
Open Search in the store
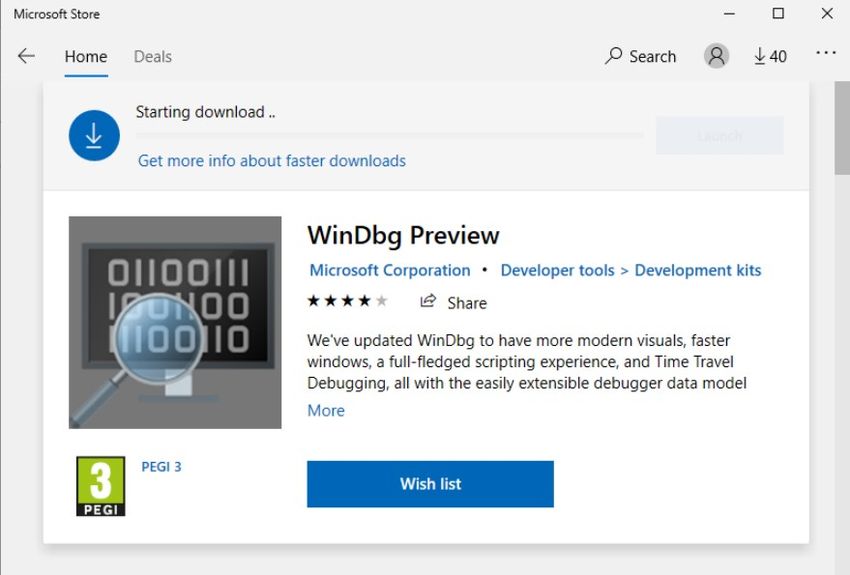coord(640,56)
